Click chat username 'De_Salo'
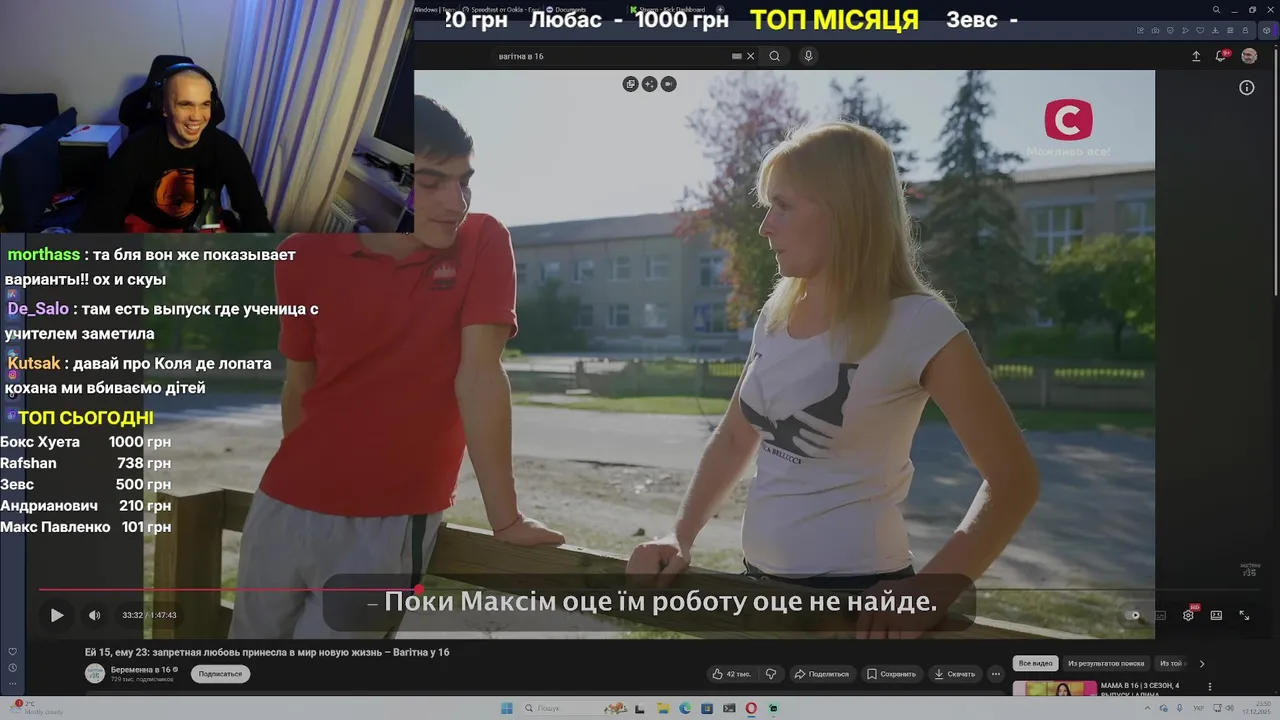This screenshot has width=1280, height=720. 38,309
